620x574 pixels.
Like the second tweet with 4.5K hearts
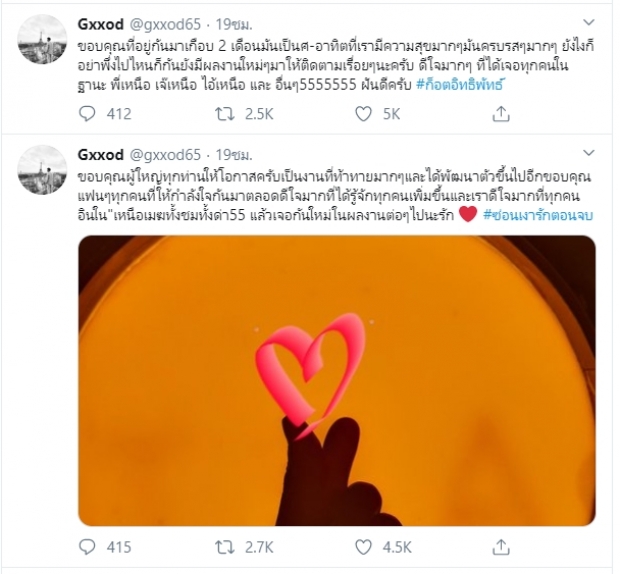click(x=363, y=547)
